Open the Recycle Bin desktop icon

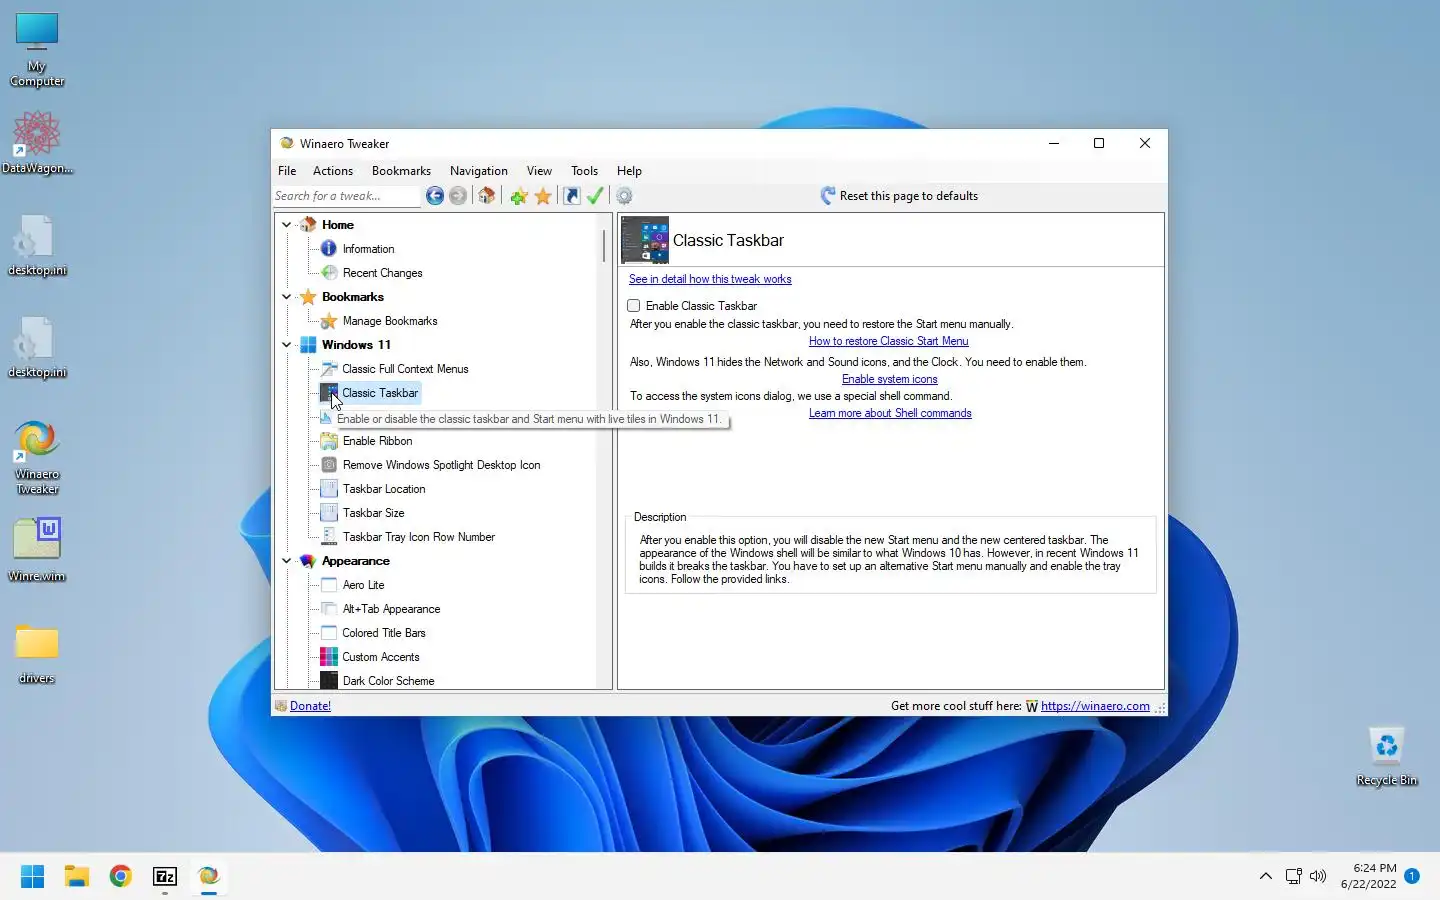tap(1387, 757)
